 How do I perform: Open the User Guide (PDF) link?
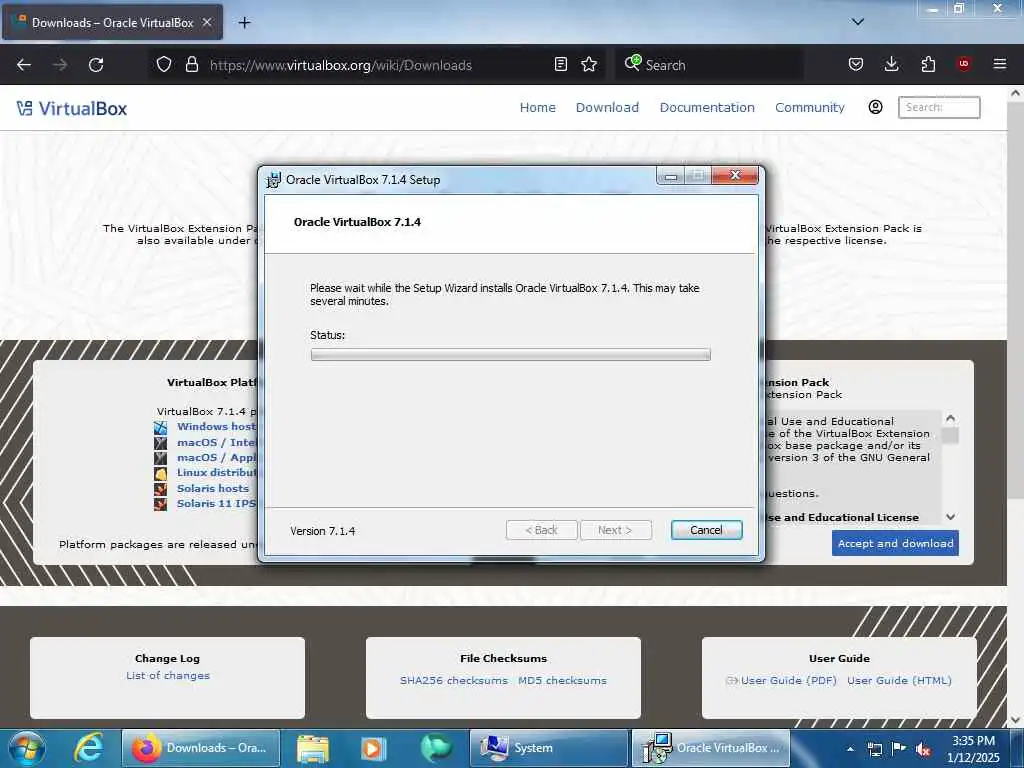788,680
